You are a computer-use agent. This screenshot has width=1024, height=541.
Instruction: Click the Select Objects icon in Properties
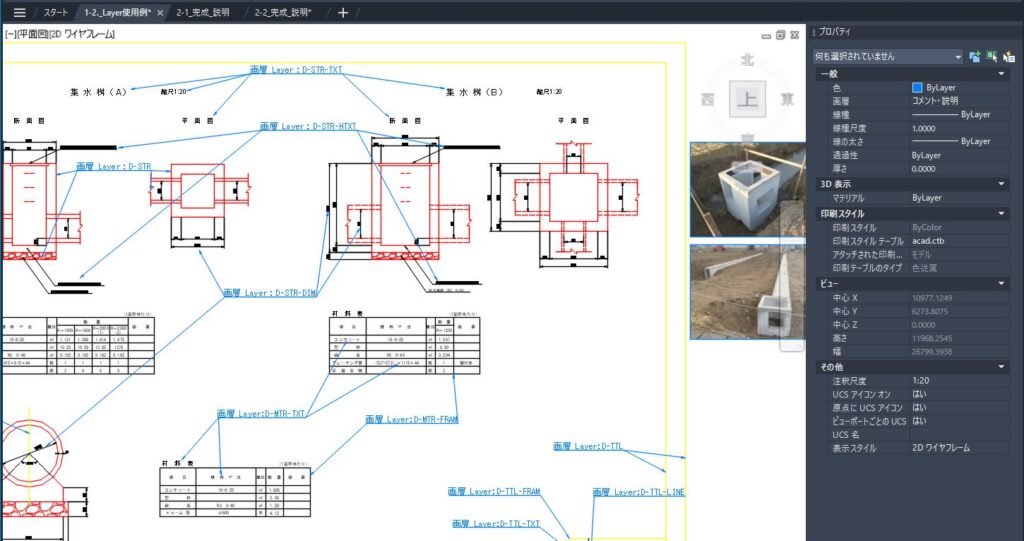point(992,56)
